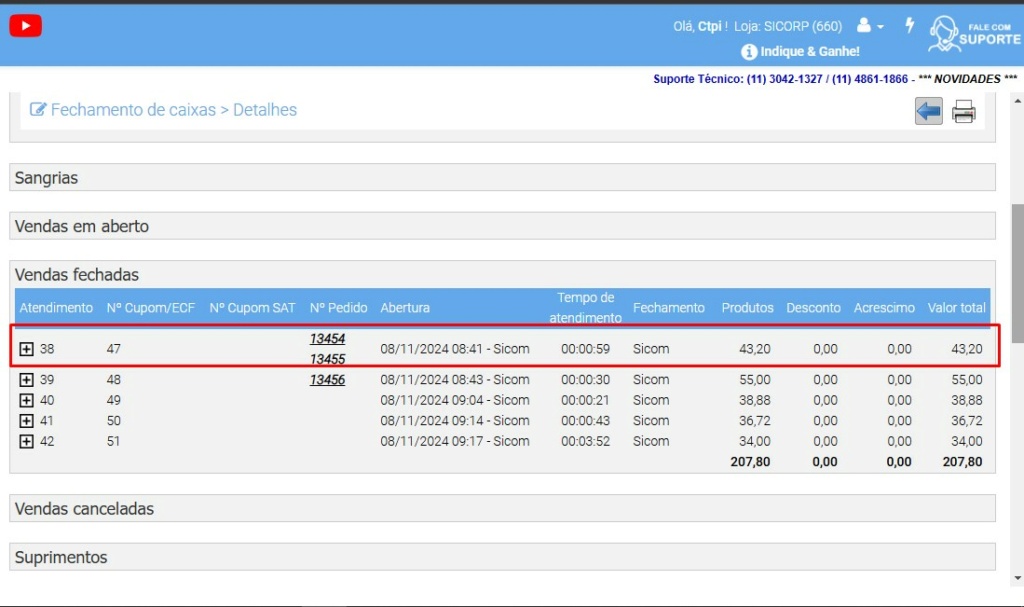Click the Loja: SICORP (660) text
Image resolution: width=1024 pixels, height=607 pixels.
(x=788, y=26)
